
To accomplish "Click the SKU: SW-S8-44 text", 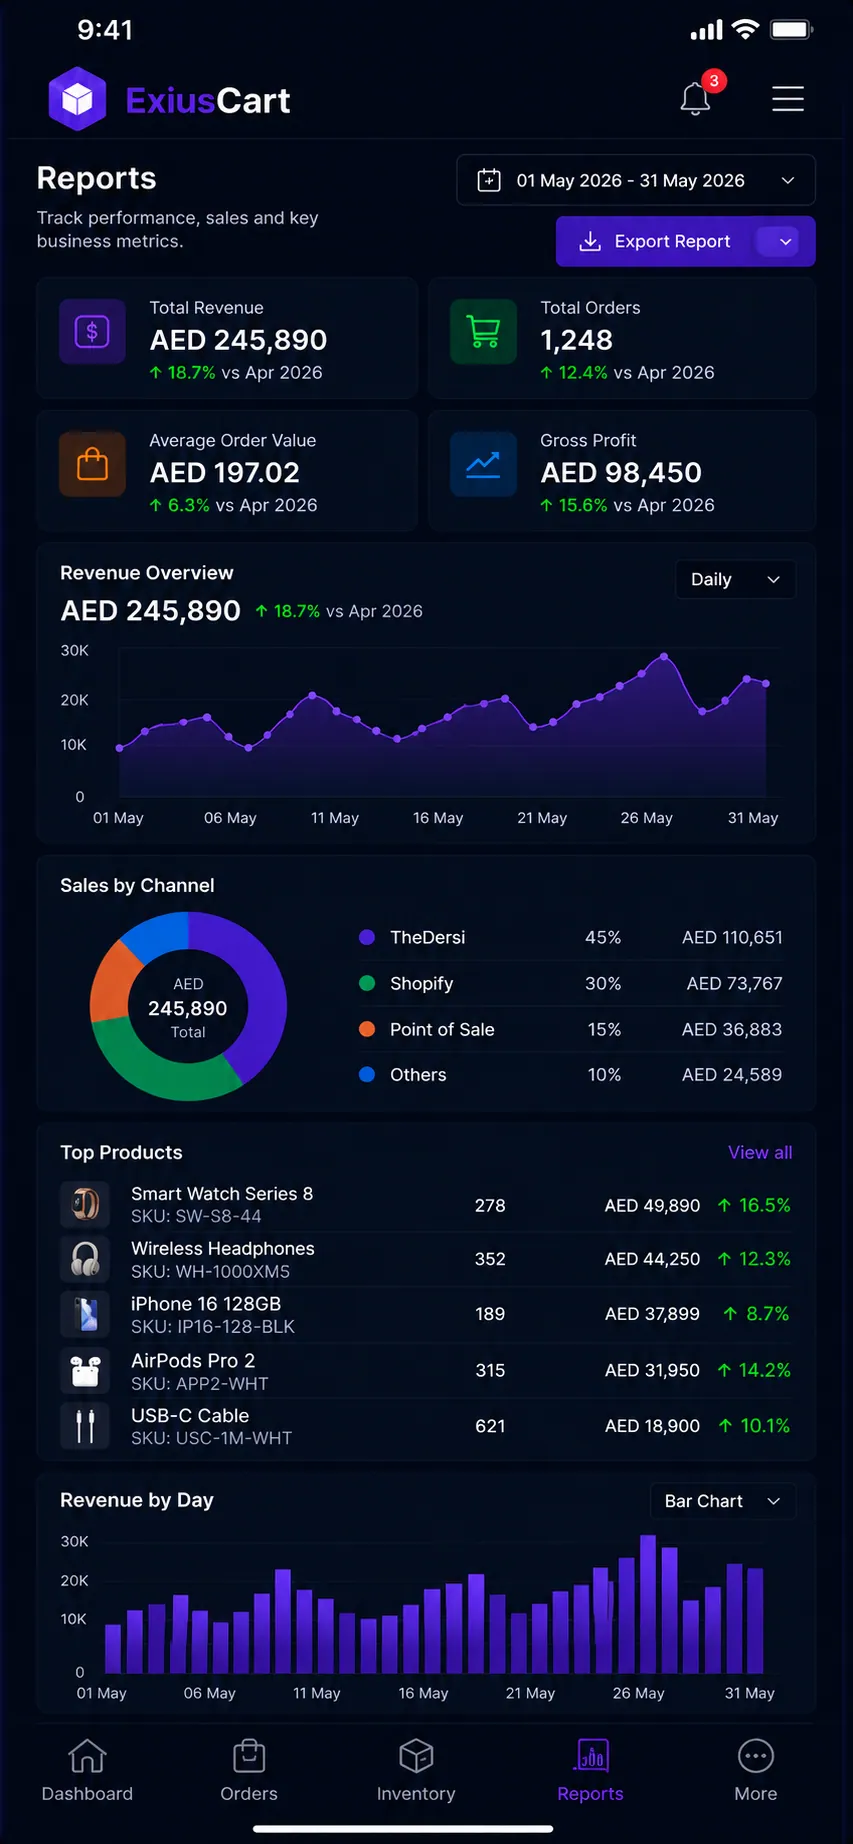I will [196, 1216].
